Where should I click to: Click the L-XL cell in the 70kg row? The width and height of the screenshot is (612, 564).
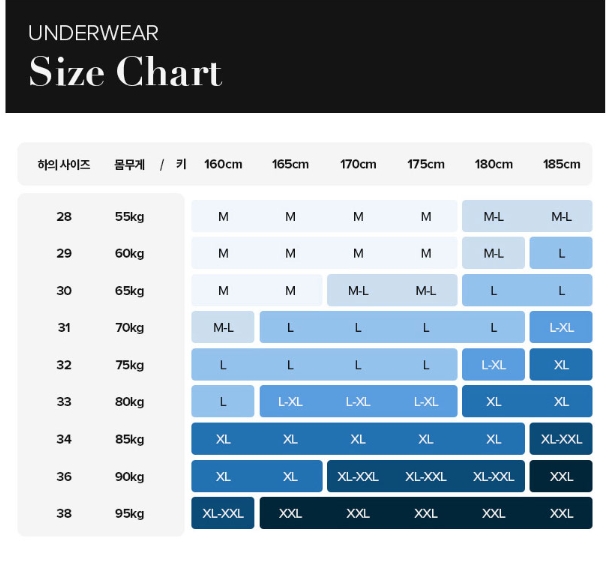tap(561, 327)
